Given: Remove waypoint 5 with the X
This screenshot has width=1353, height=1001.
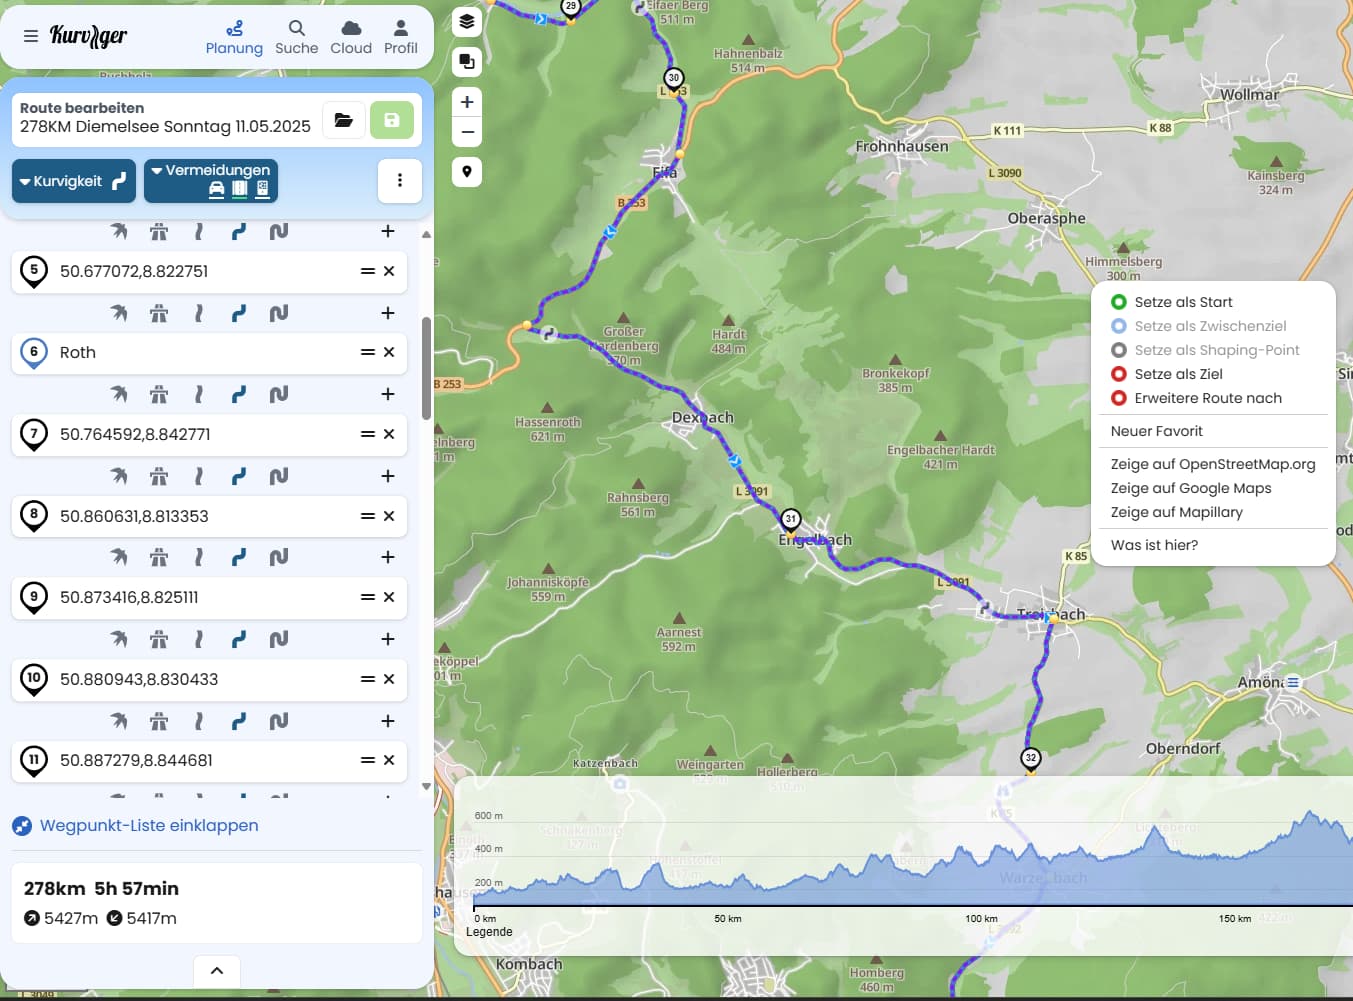Looking at the screenshot, I should pos(389,271).
